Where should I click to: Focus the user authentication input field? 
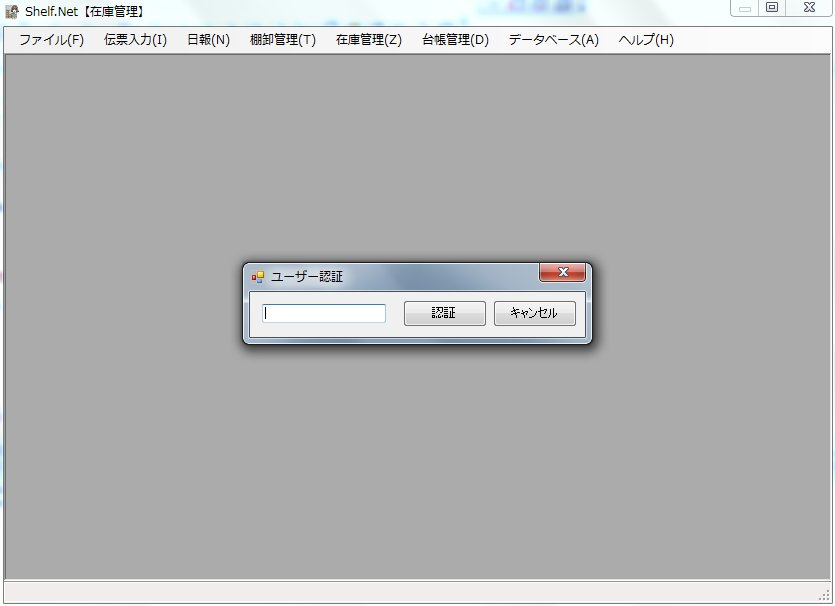tap(324, 313)
